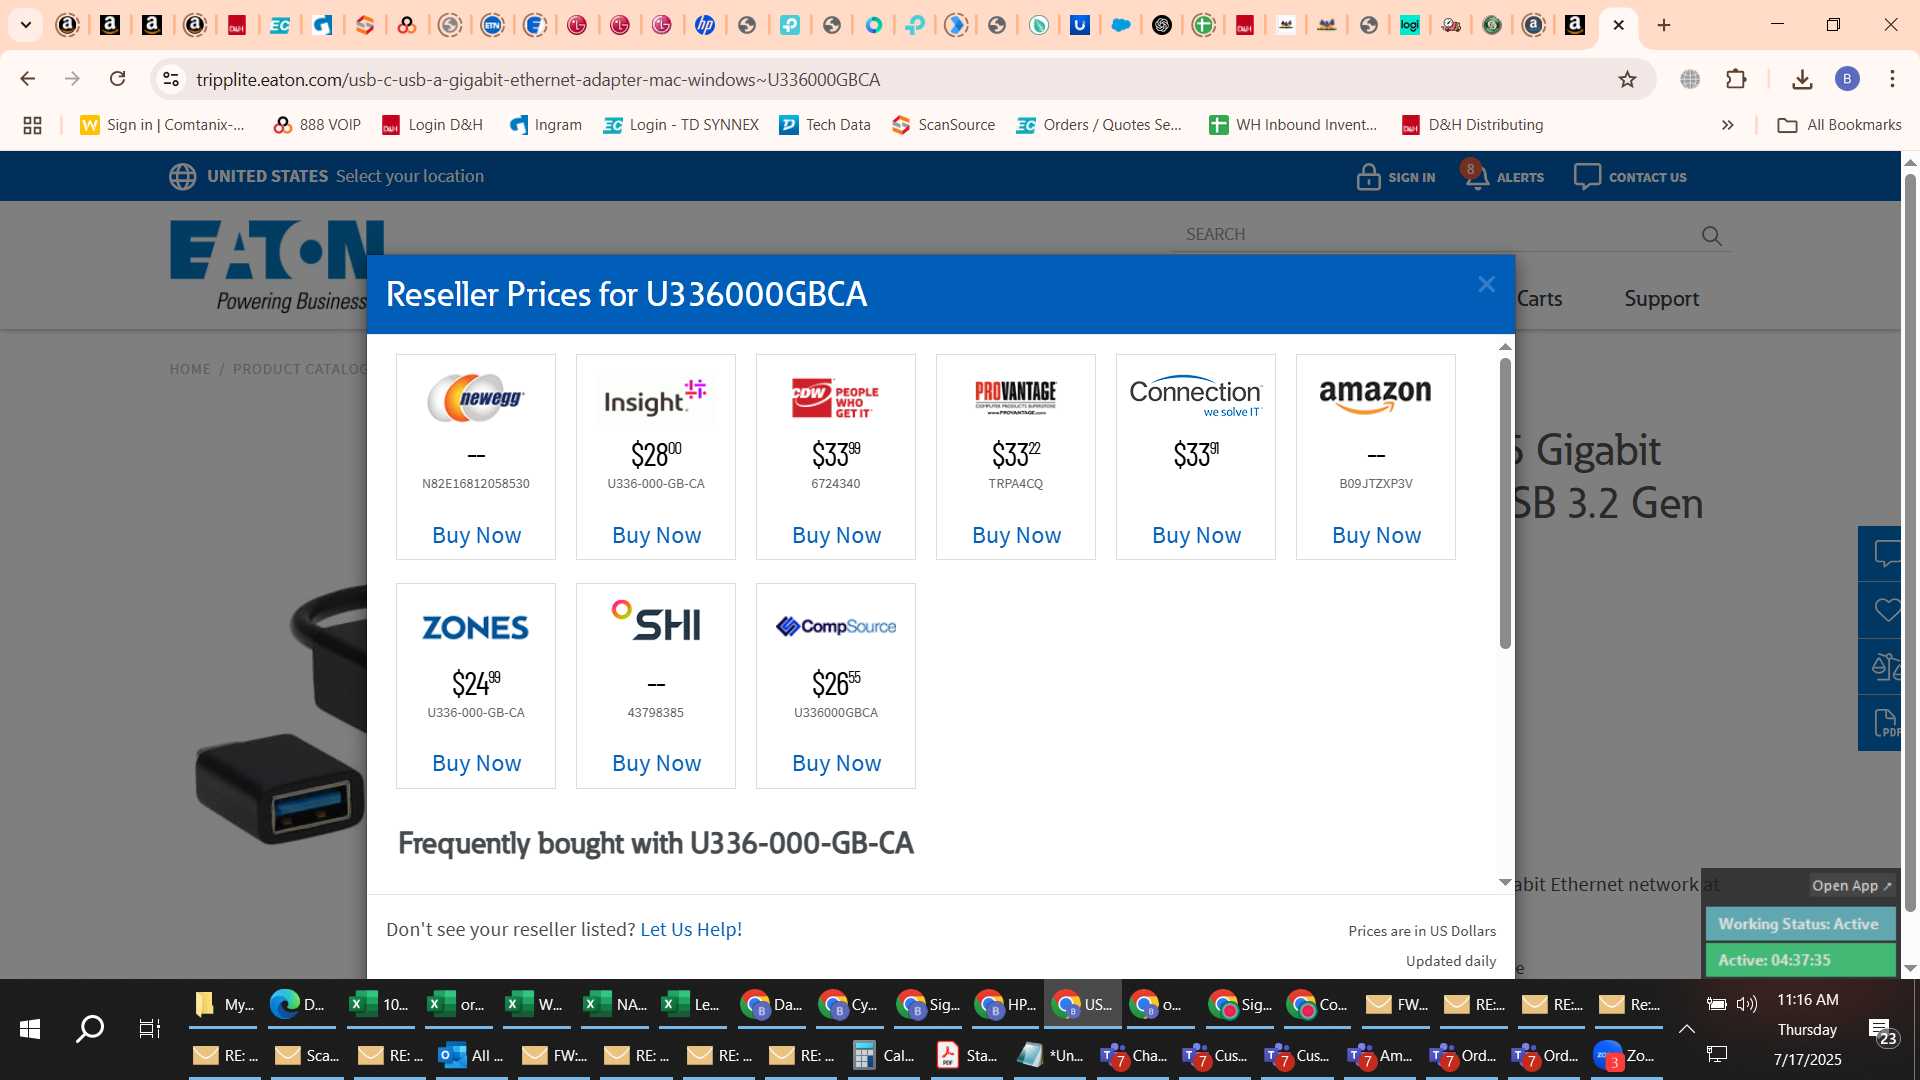Open All Bookmarks folder
The height and width of the screenshot is (1080, 1920).
[x=1839, y=125]
